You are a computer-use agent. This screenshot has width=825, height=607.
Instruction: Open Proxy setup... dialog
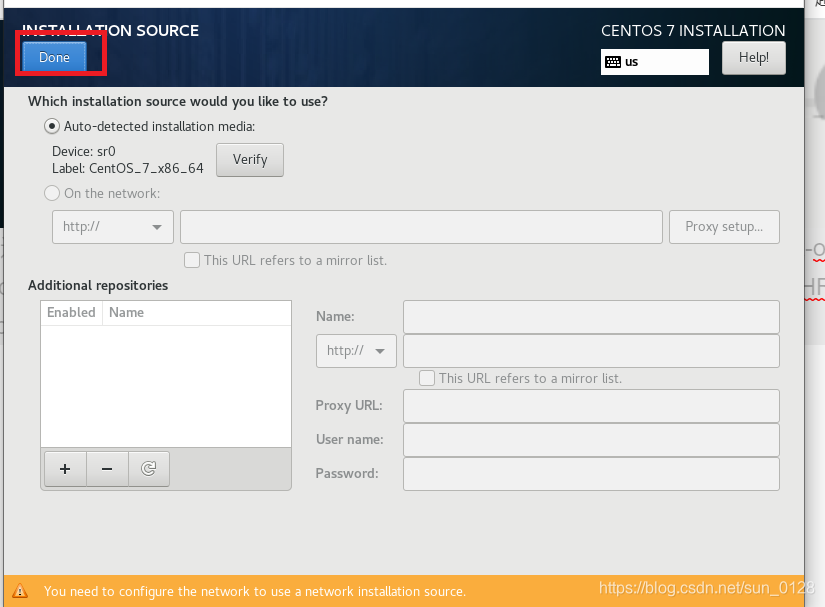(x=724, y=227)
